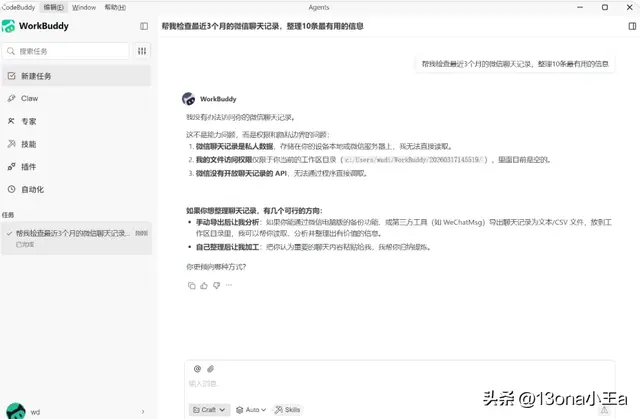This screenshot has height=419, width=640.
Task: Click the 任务 section header
Action: [x=8, y=215]
